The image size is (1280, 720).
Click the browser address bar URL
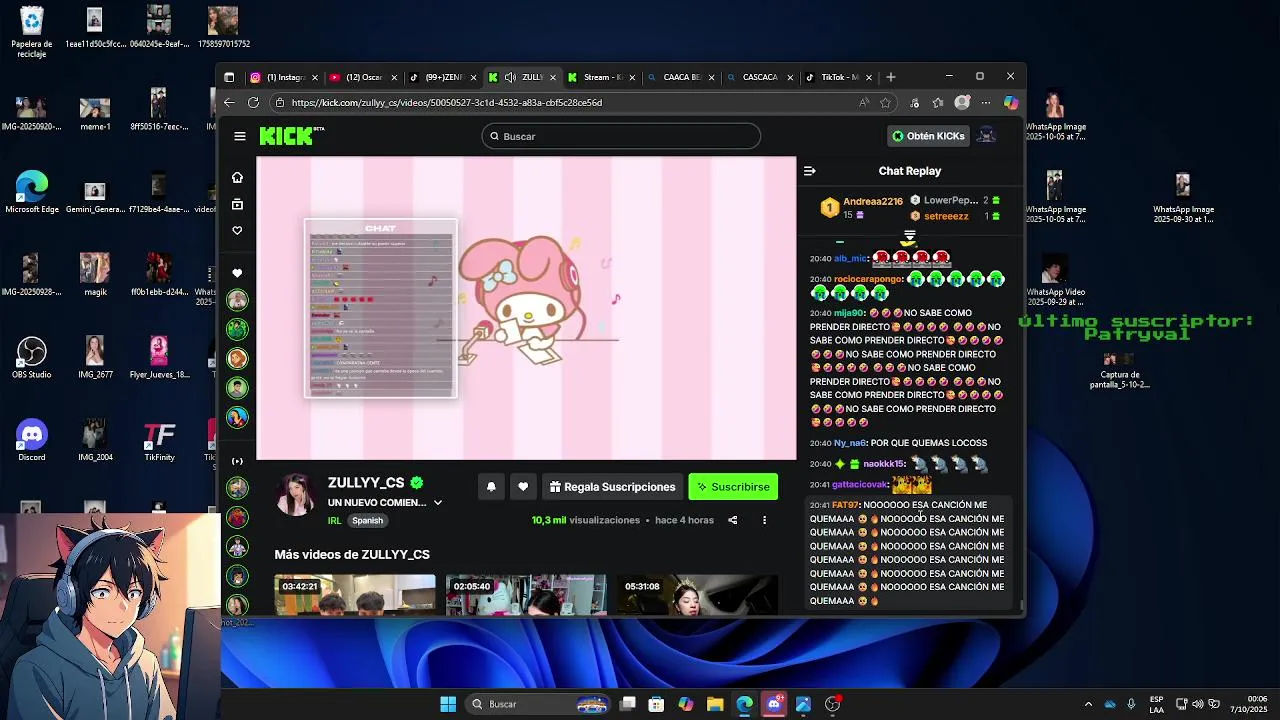click(x=447, y=102)
